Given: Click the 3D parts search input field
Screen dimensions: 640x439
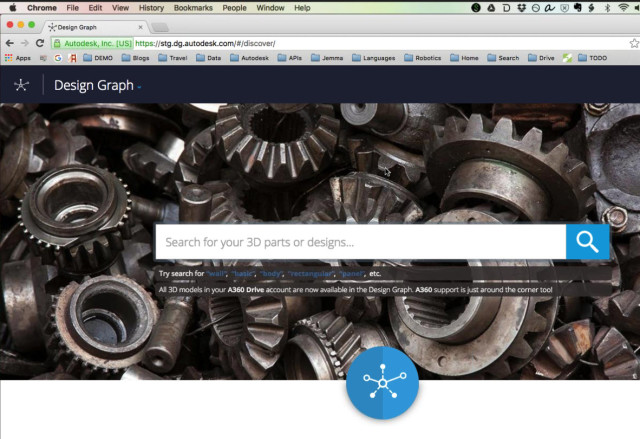Looking at the screenshot, I should coord(361,242).
